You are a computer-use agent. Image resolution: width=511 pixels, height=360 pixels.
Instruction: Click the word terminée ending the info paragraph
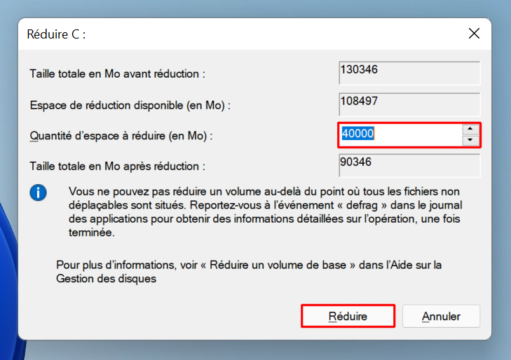click(92, 232)
